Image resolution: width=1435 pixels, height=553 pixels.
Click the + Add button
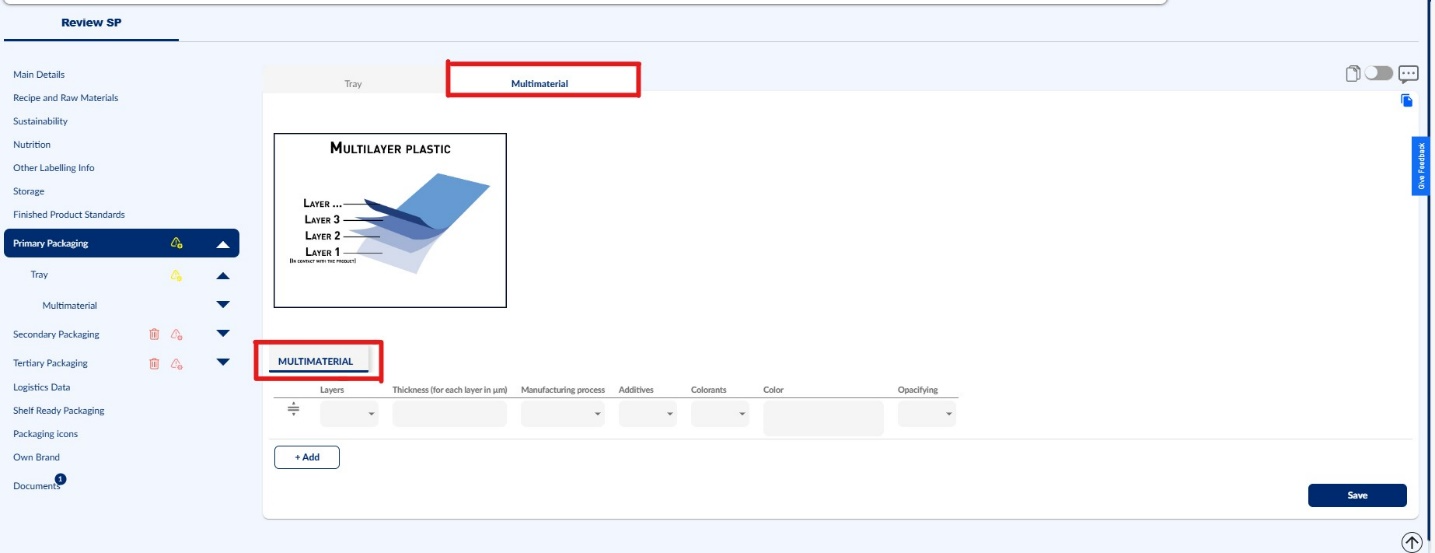pyautogui.click(x=307, y=457)
